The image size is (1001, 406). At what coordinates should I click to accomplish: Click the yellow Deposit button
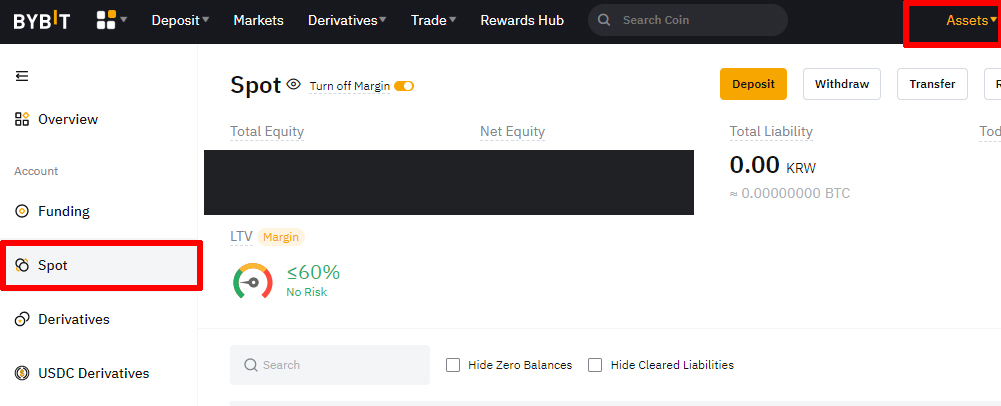click(753, 84)
